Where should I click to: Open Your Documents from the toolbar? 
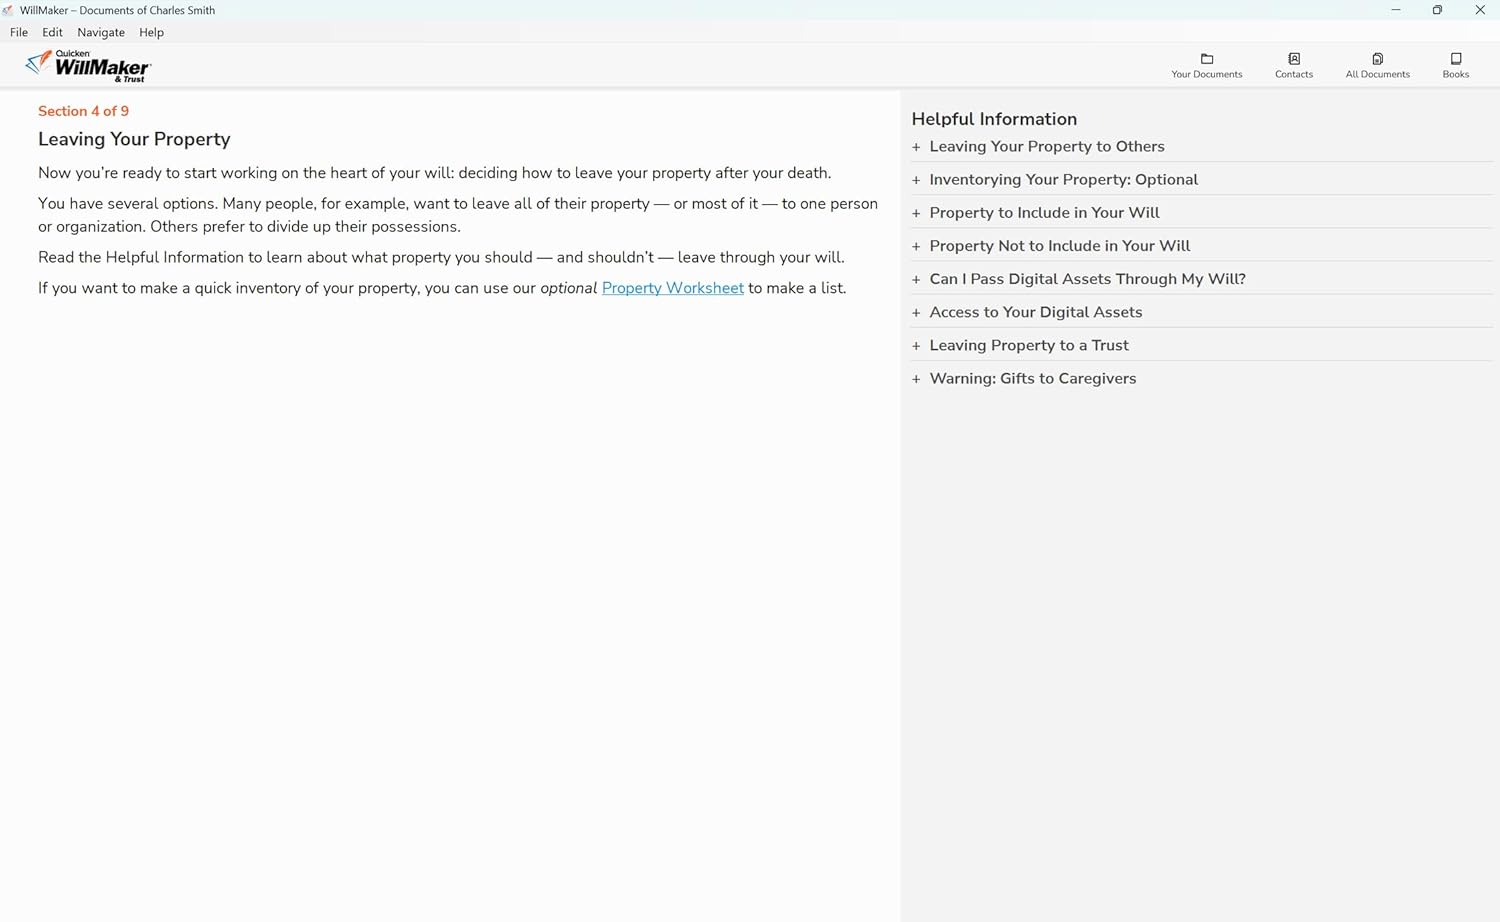click(x=1206, y=64)
